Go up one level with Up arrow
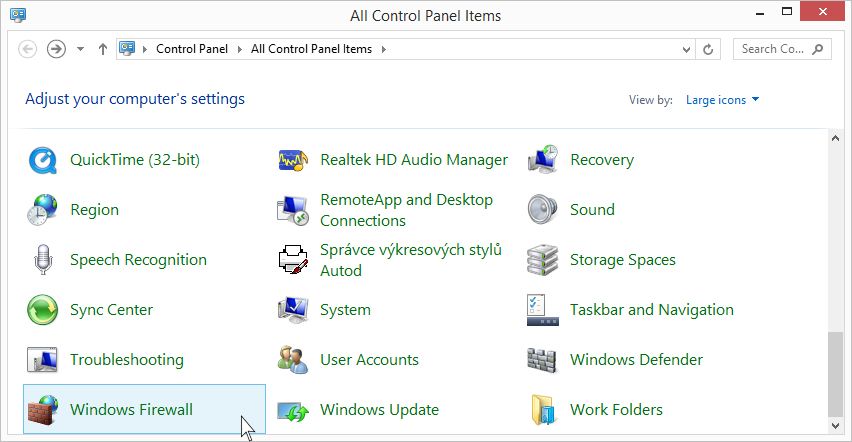Image resolution: width=852 pixels, height=442 pixels. 102,49
